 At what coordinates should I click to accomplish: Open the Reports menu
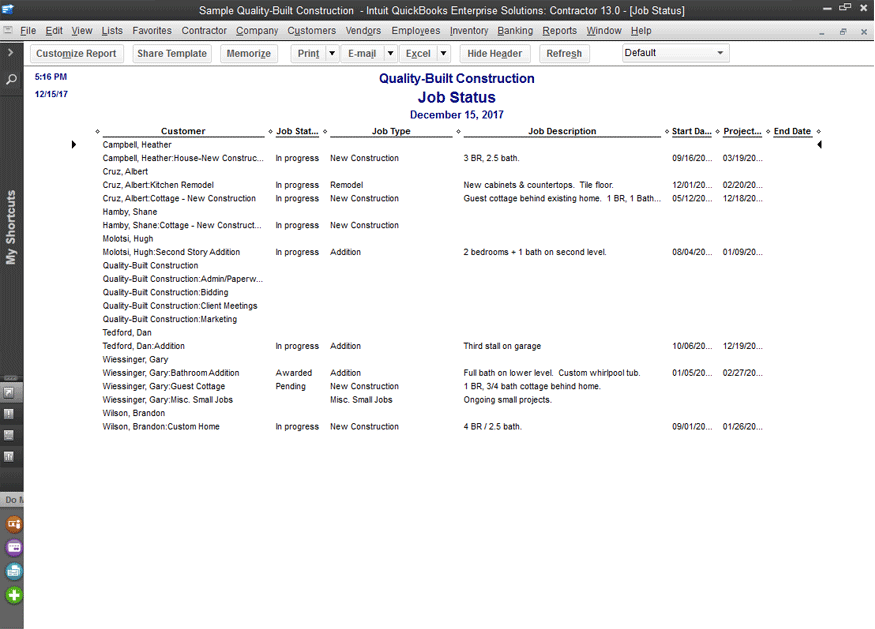pos(559,31)
